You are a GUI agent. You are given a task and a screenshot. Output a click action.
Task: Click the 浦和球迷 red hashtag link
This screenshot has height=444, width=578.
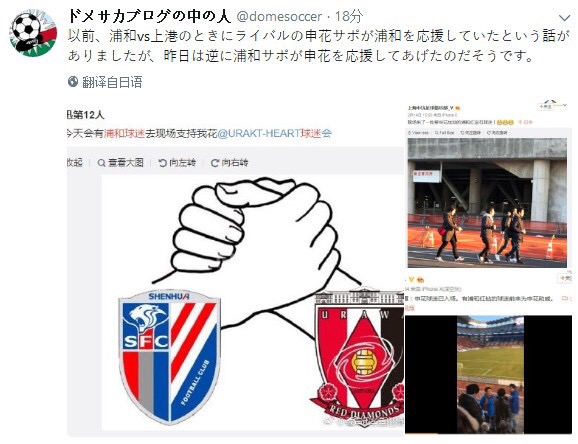tap(124, 133)
